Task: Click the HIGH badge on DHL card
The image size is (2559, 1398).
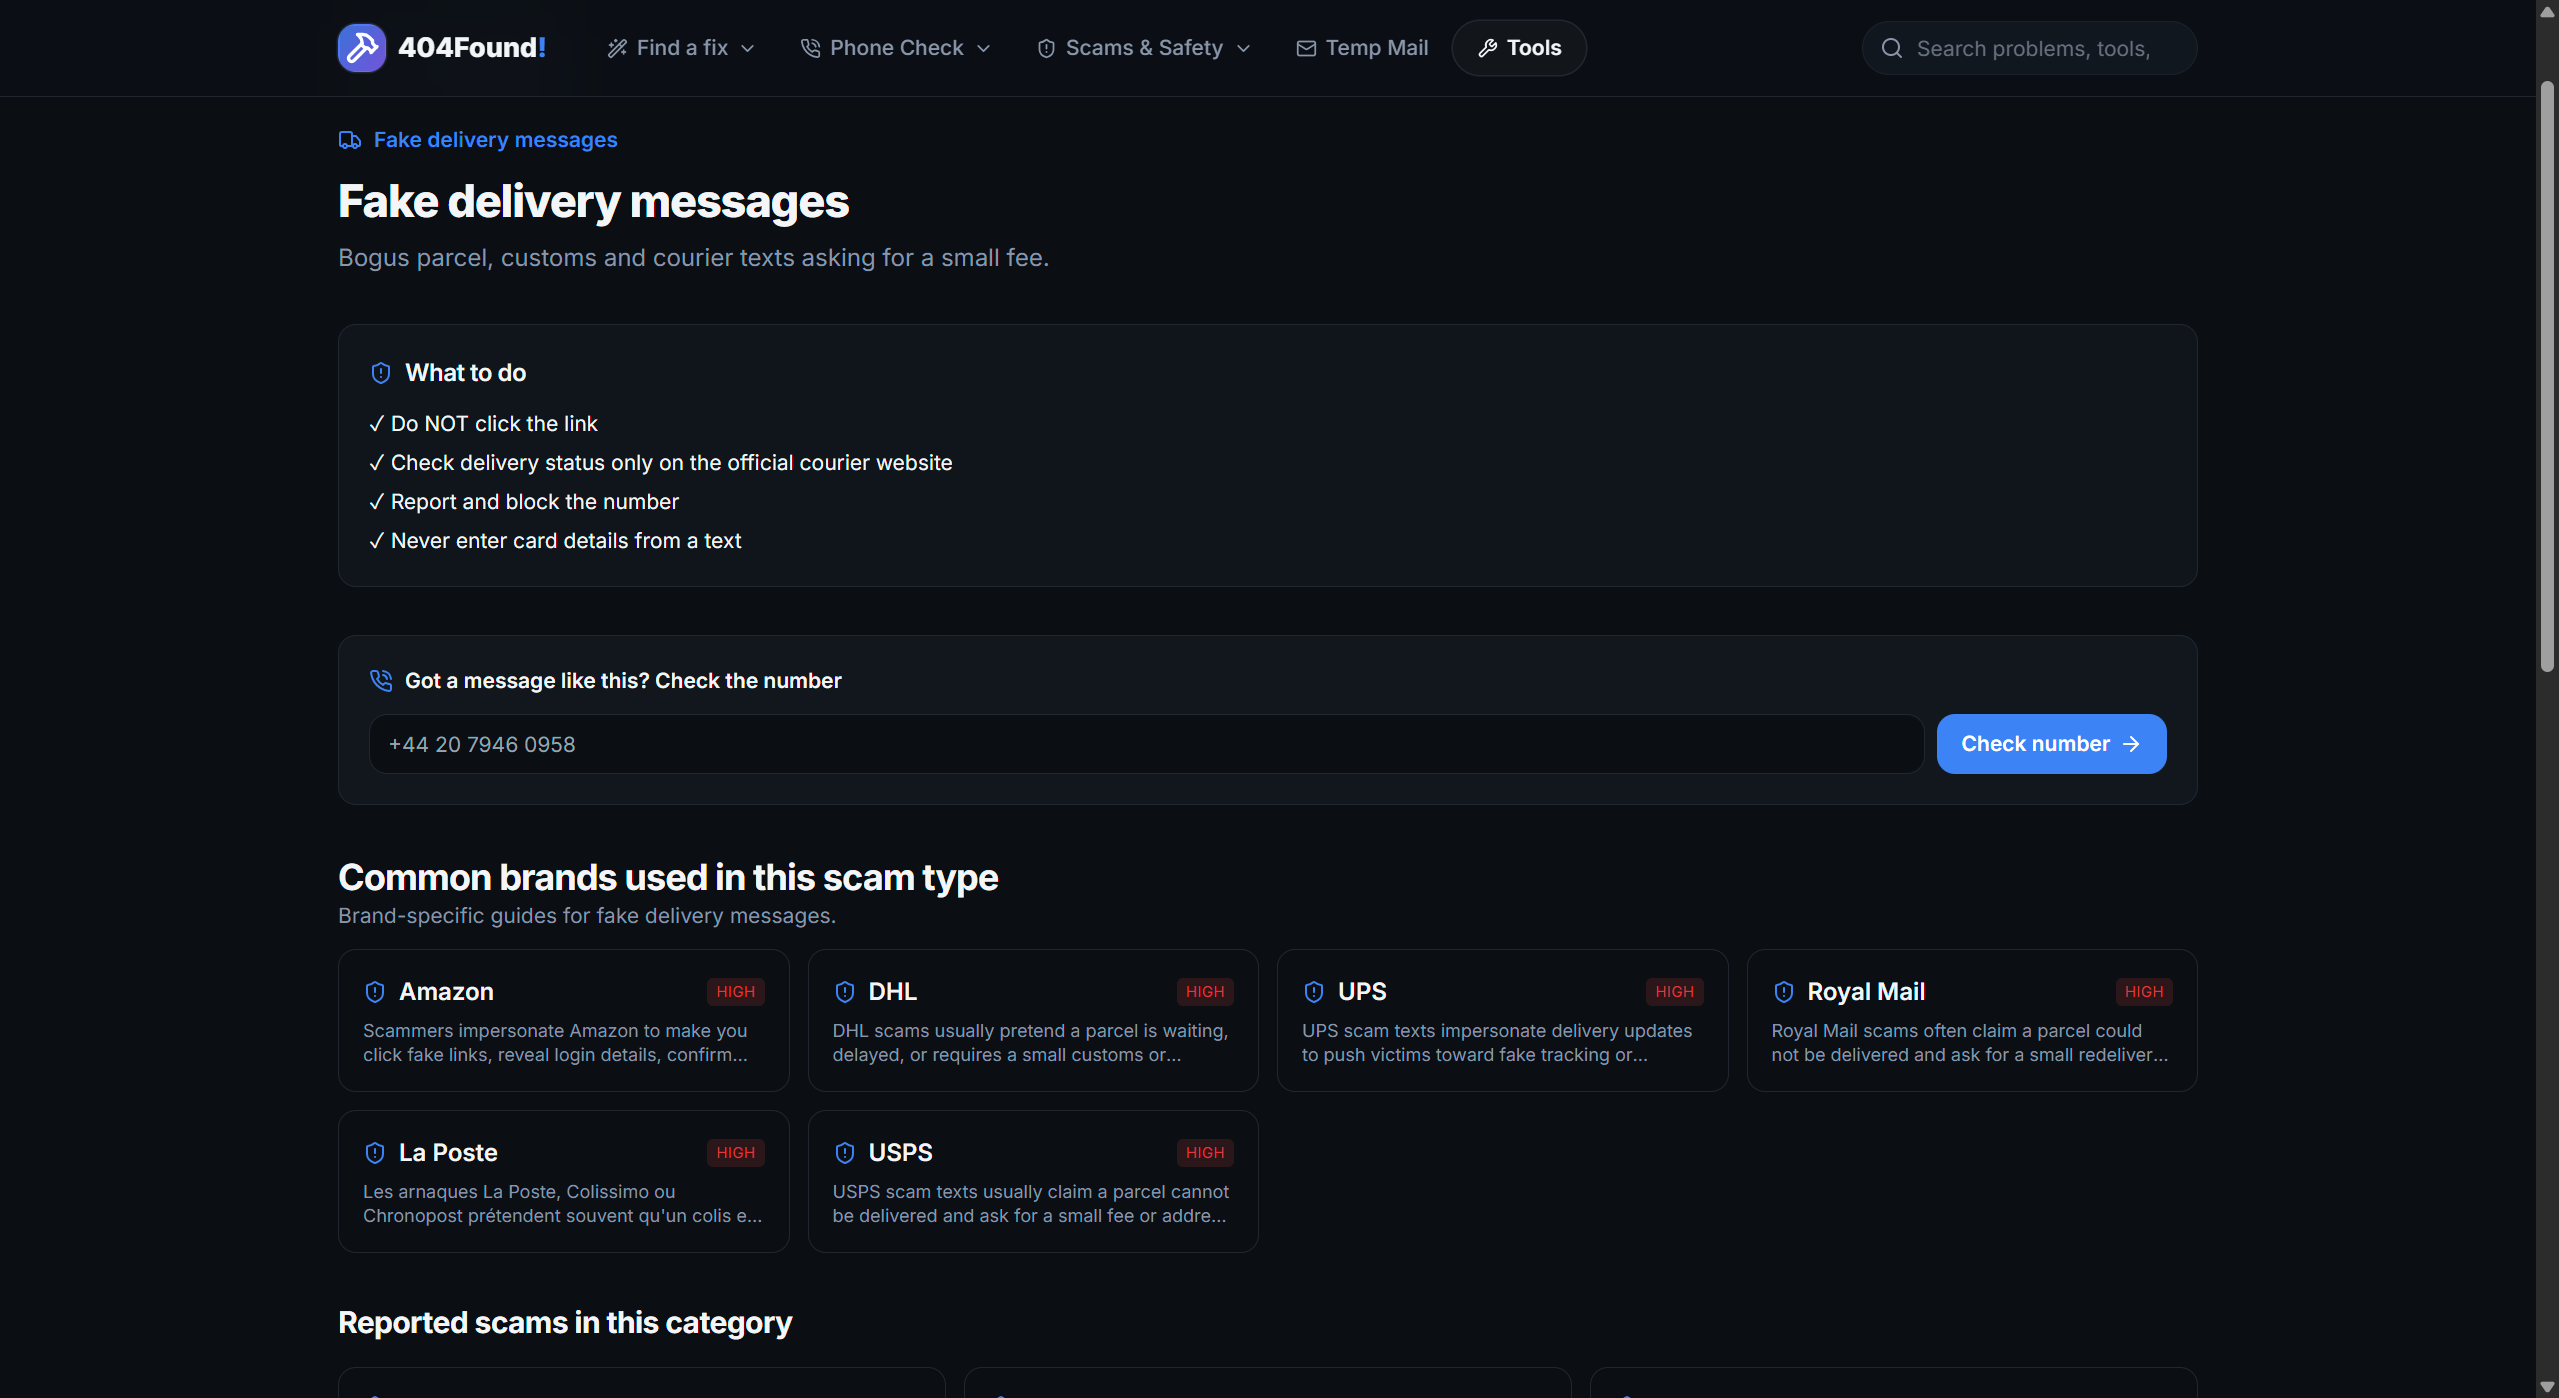Action: pos(1205,992)
